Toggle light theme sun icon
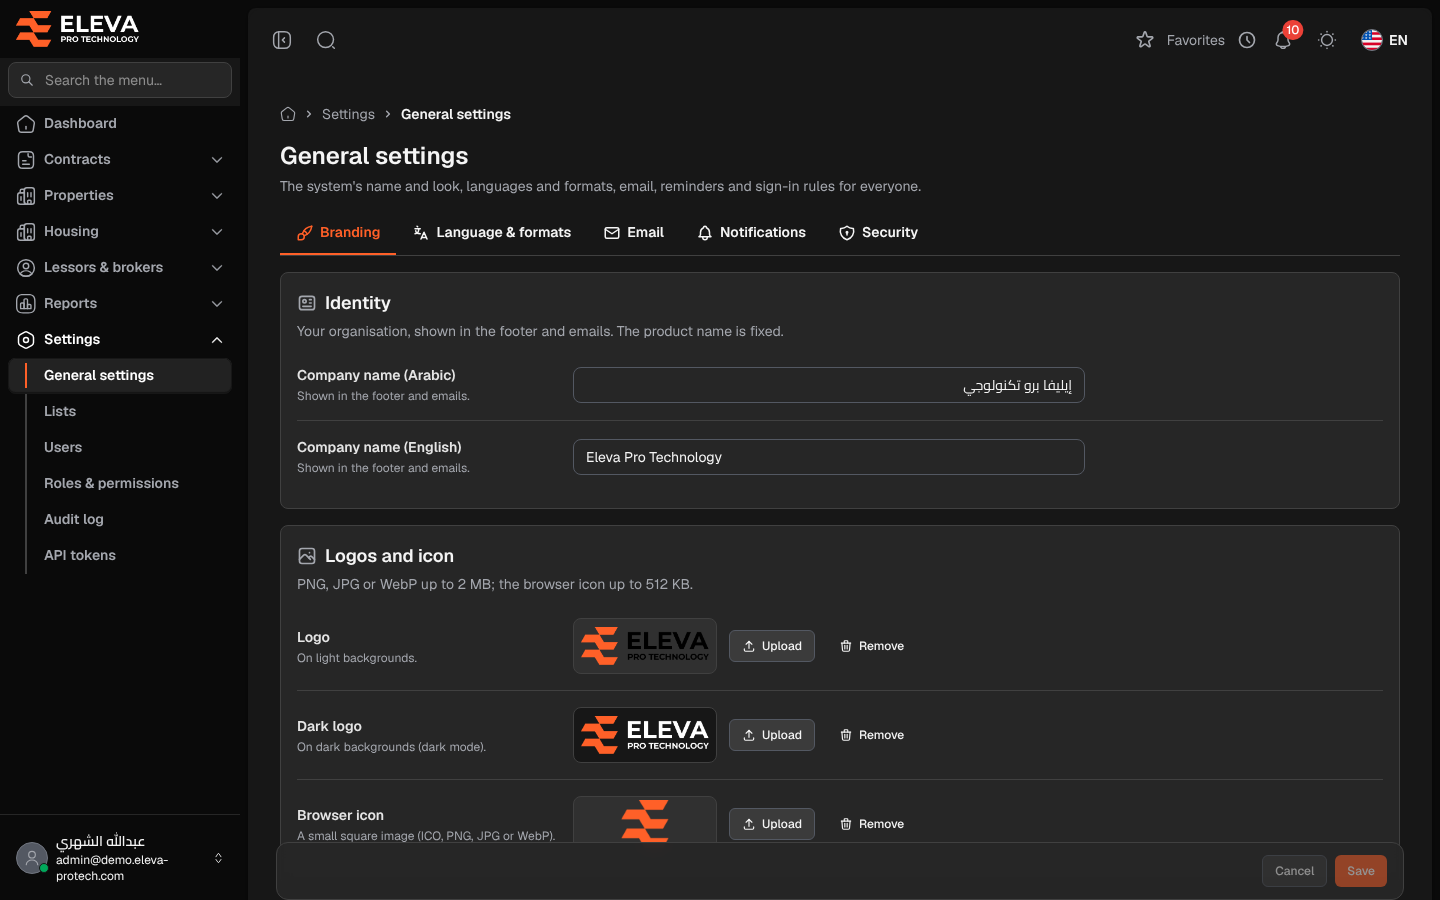 point(1327,40)
